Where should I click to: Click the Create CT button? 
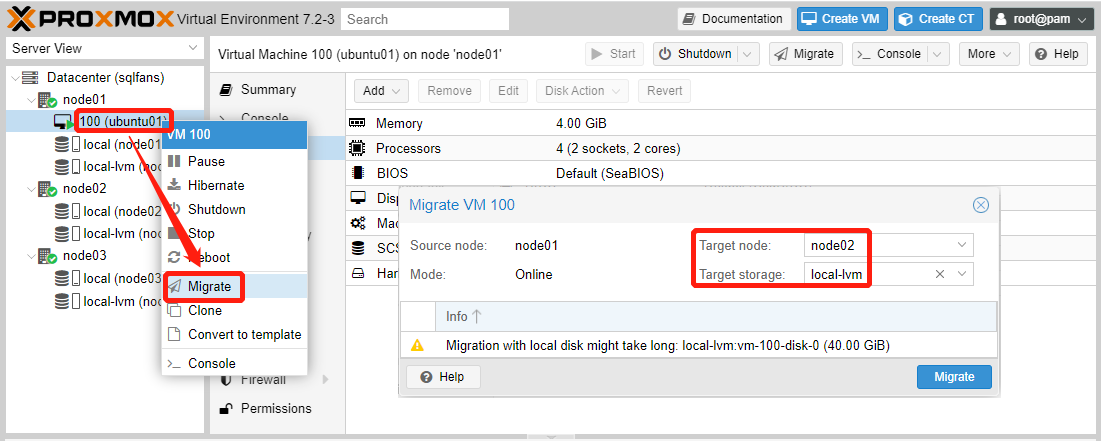coord(938,19)
